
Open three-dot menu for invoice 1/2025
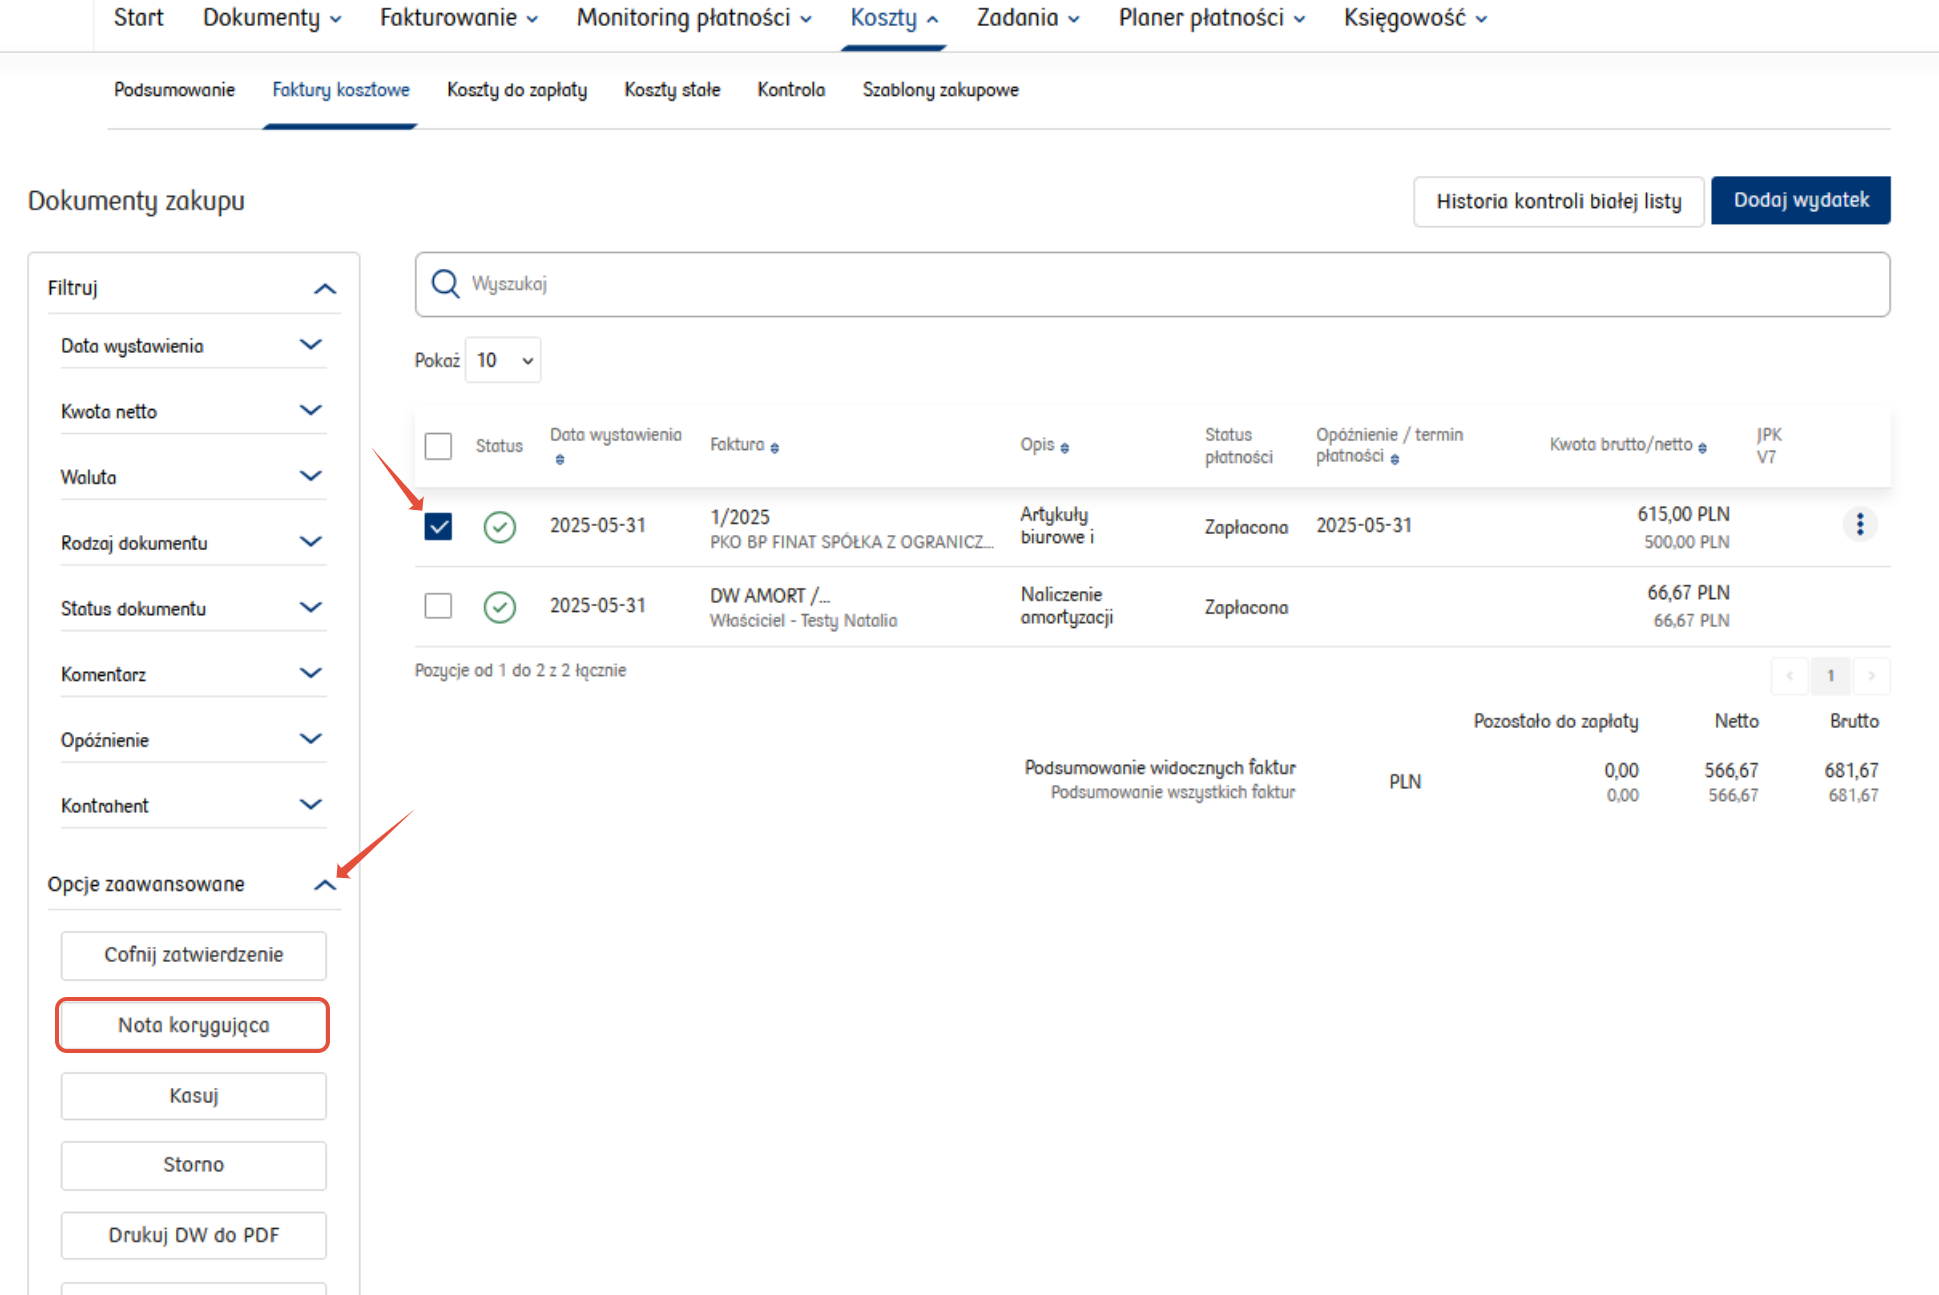coord(1859,525)
